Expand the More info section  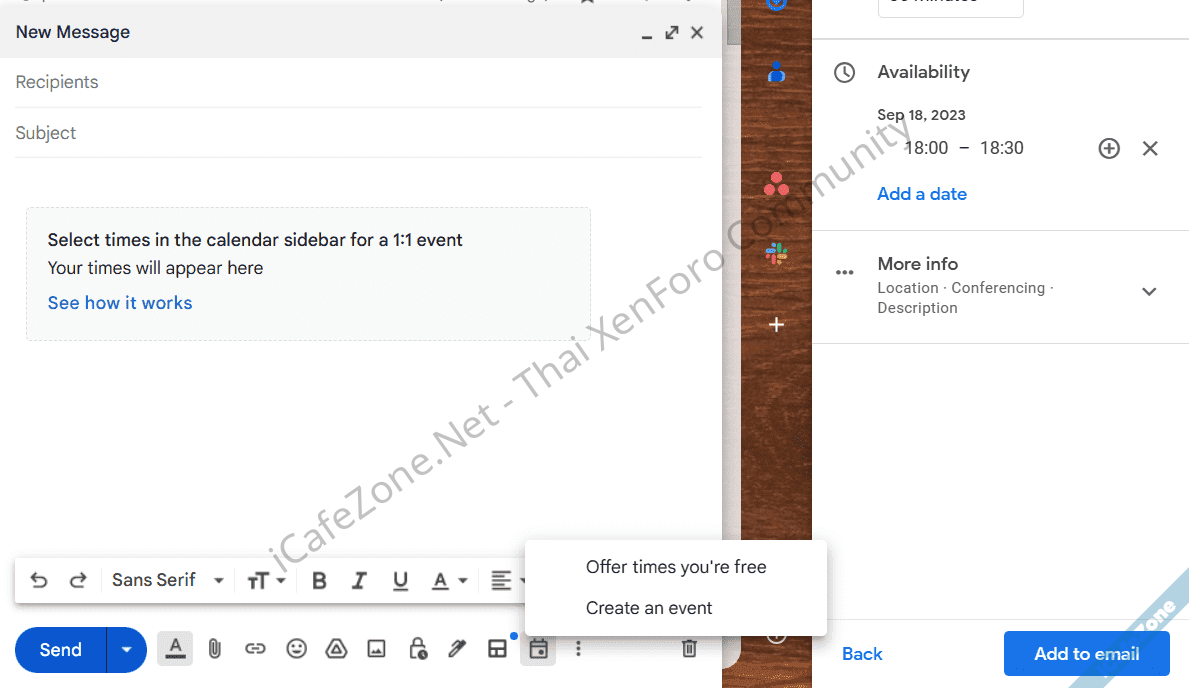(1149, 291)
